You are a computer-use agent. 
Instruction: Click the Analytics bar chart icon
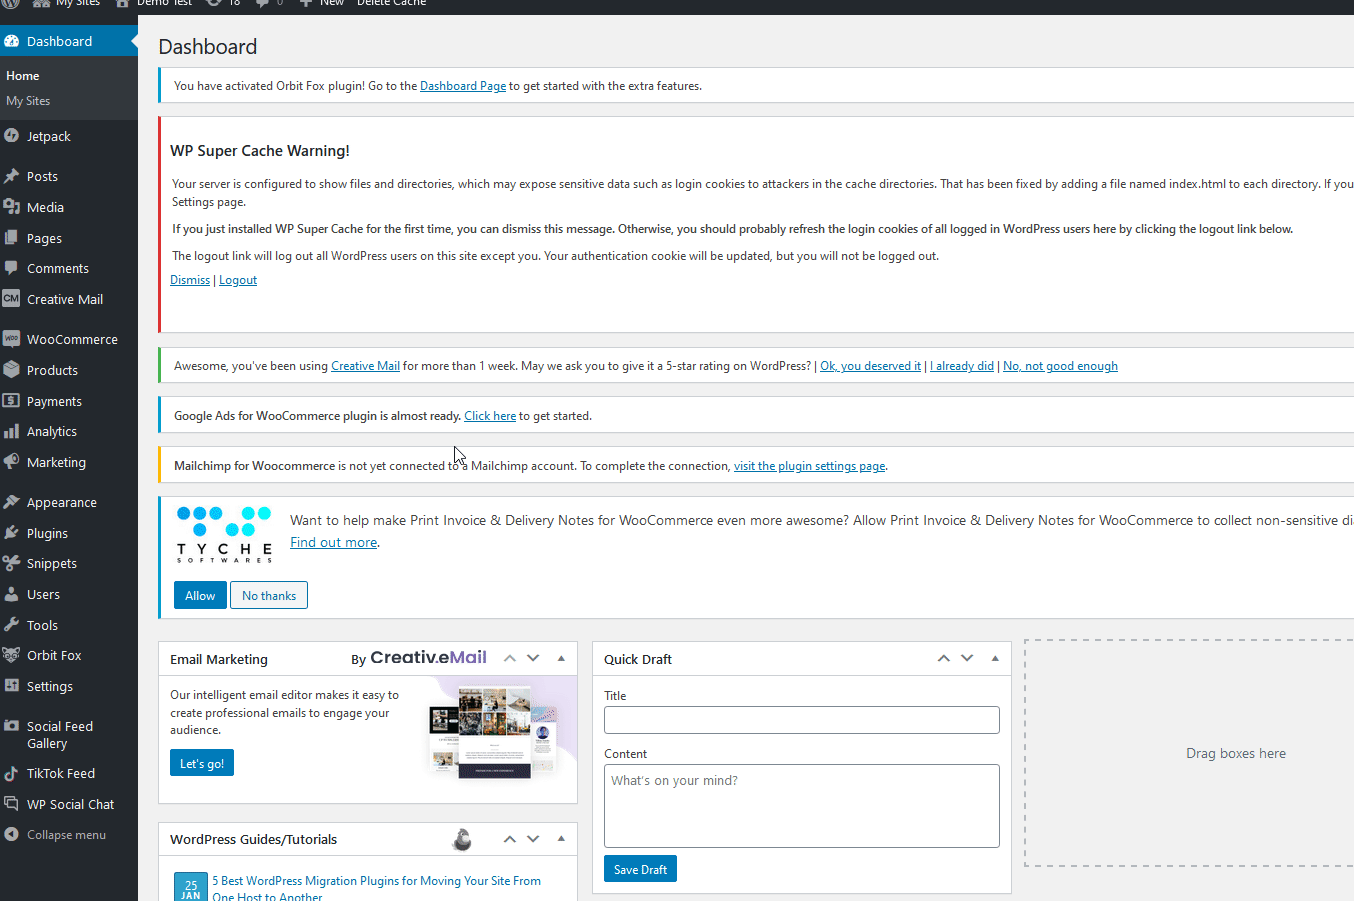[x=12, y=431]
